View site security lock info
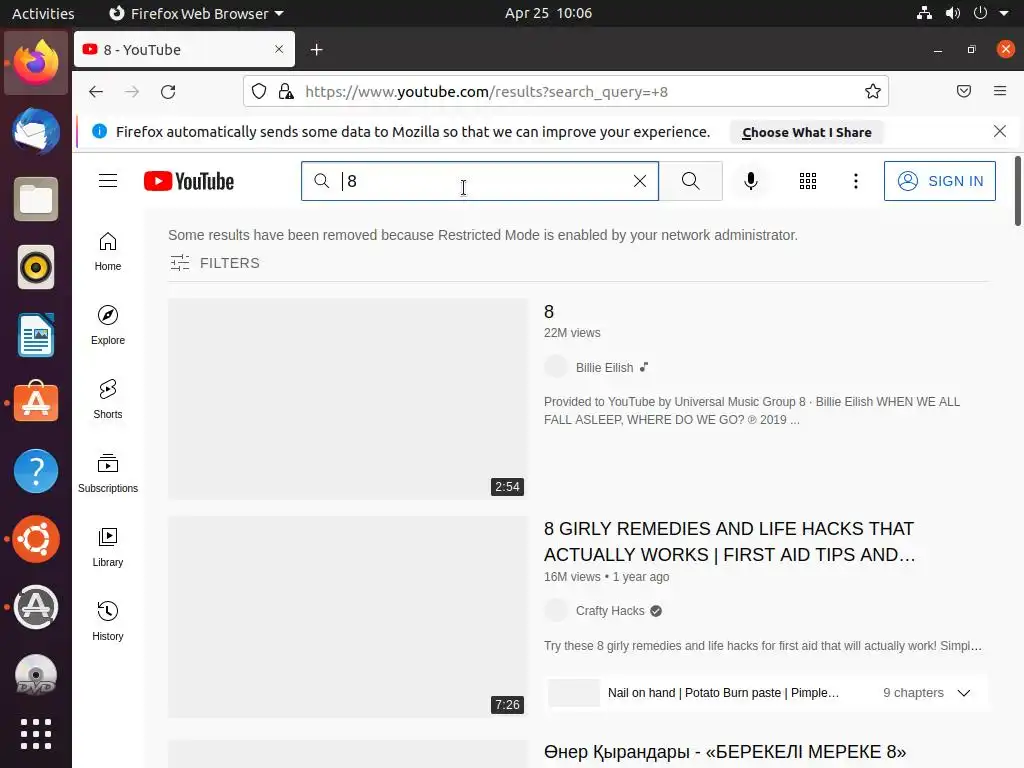 pyautogui.click(x=286, y=91)
